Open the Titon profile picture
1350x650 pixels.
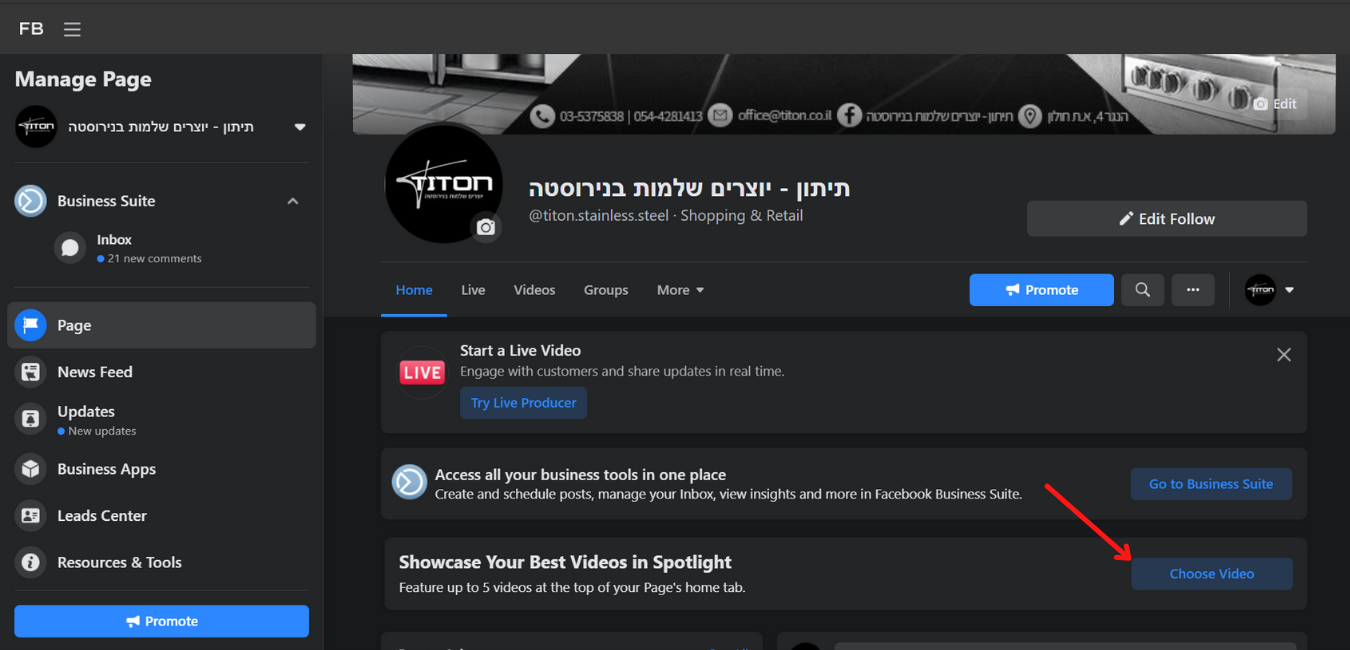point(444,184)
